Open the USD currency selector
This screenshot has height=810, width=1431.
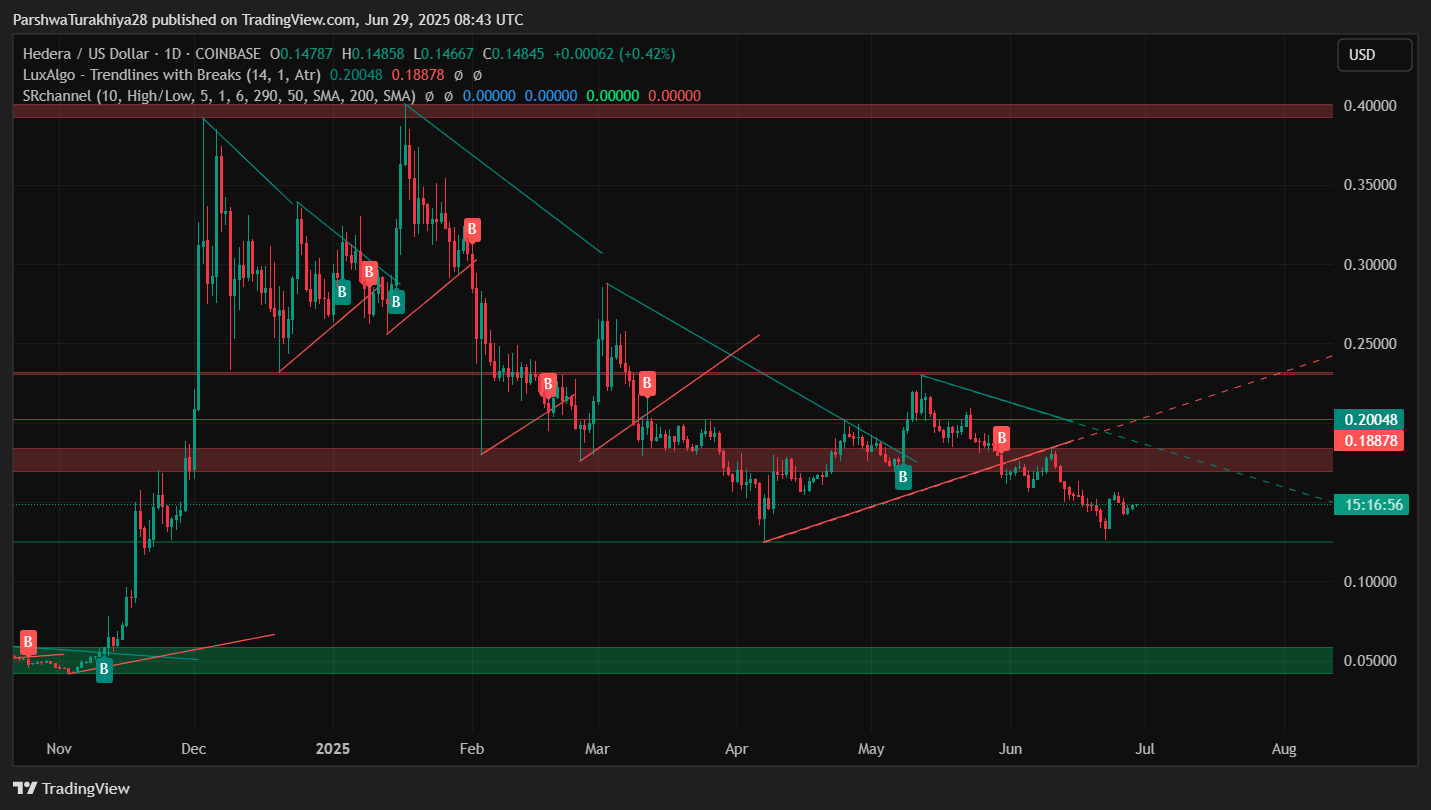1374,55
